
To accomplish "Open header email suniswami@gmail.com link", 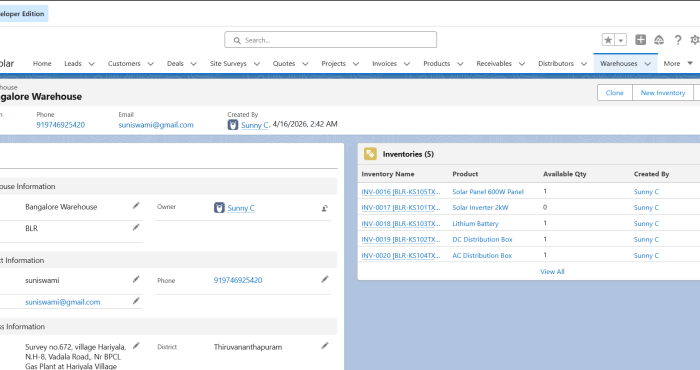I will click(156, 125).
